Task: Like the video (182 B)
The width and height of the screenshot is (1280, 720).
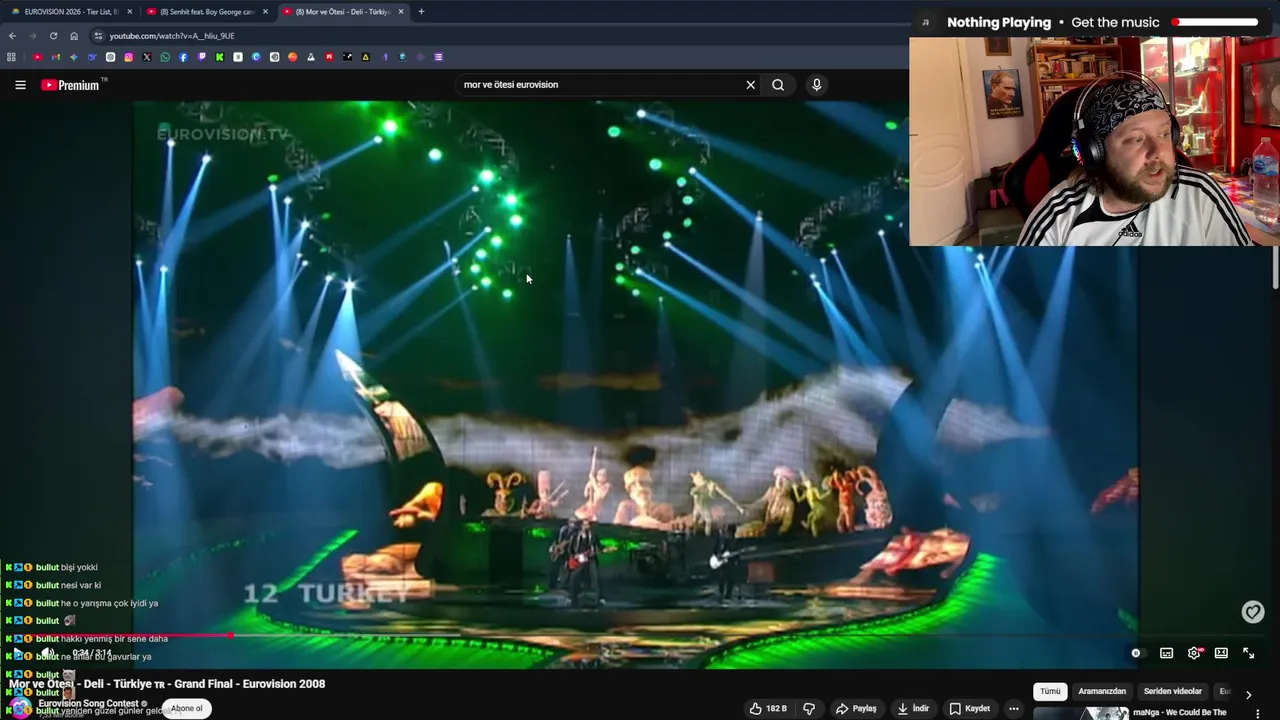Action: coord(769,709)
